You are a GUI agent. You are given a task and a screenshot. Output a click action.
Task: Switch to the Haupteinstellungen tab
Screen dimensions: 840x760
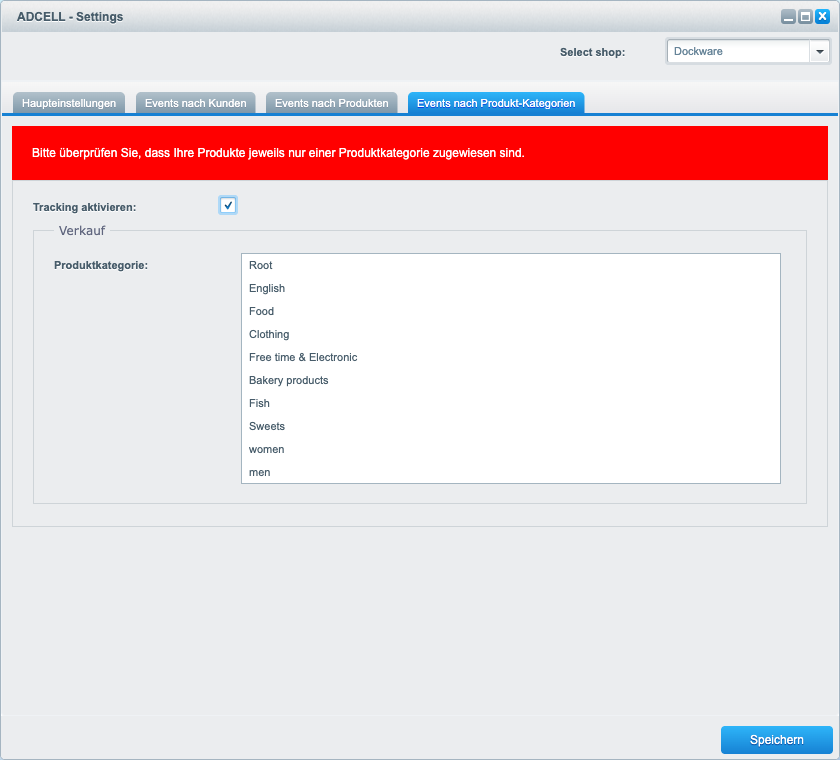pos(69,103)
